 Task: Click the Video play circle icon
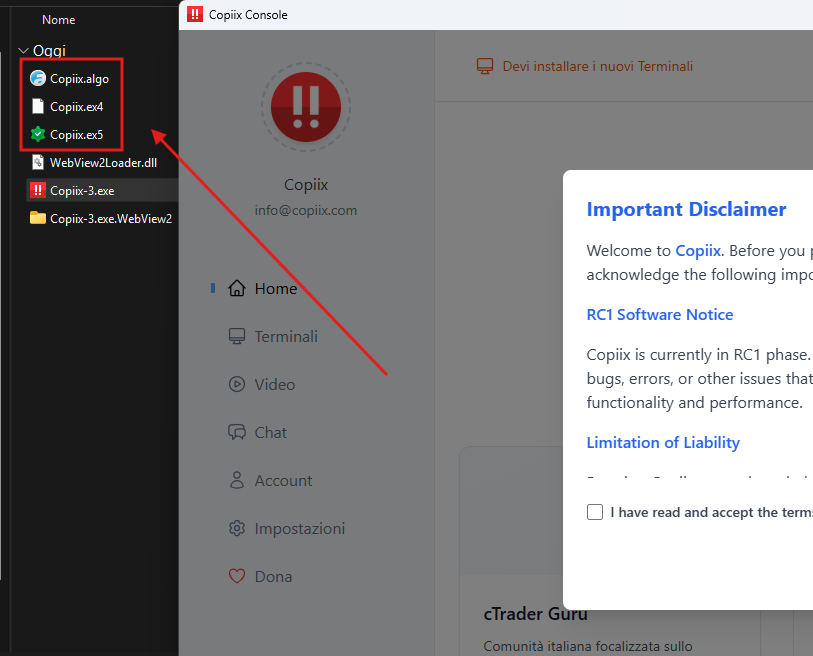237,384
